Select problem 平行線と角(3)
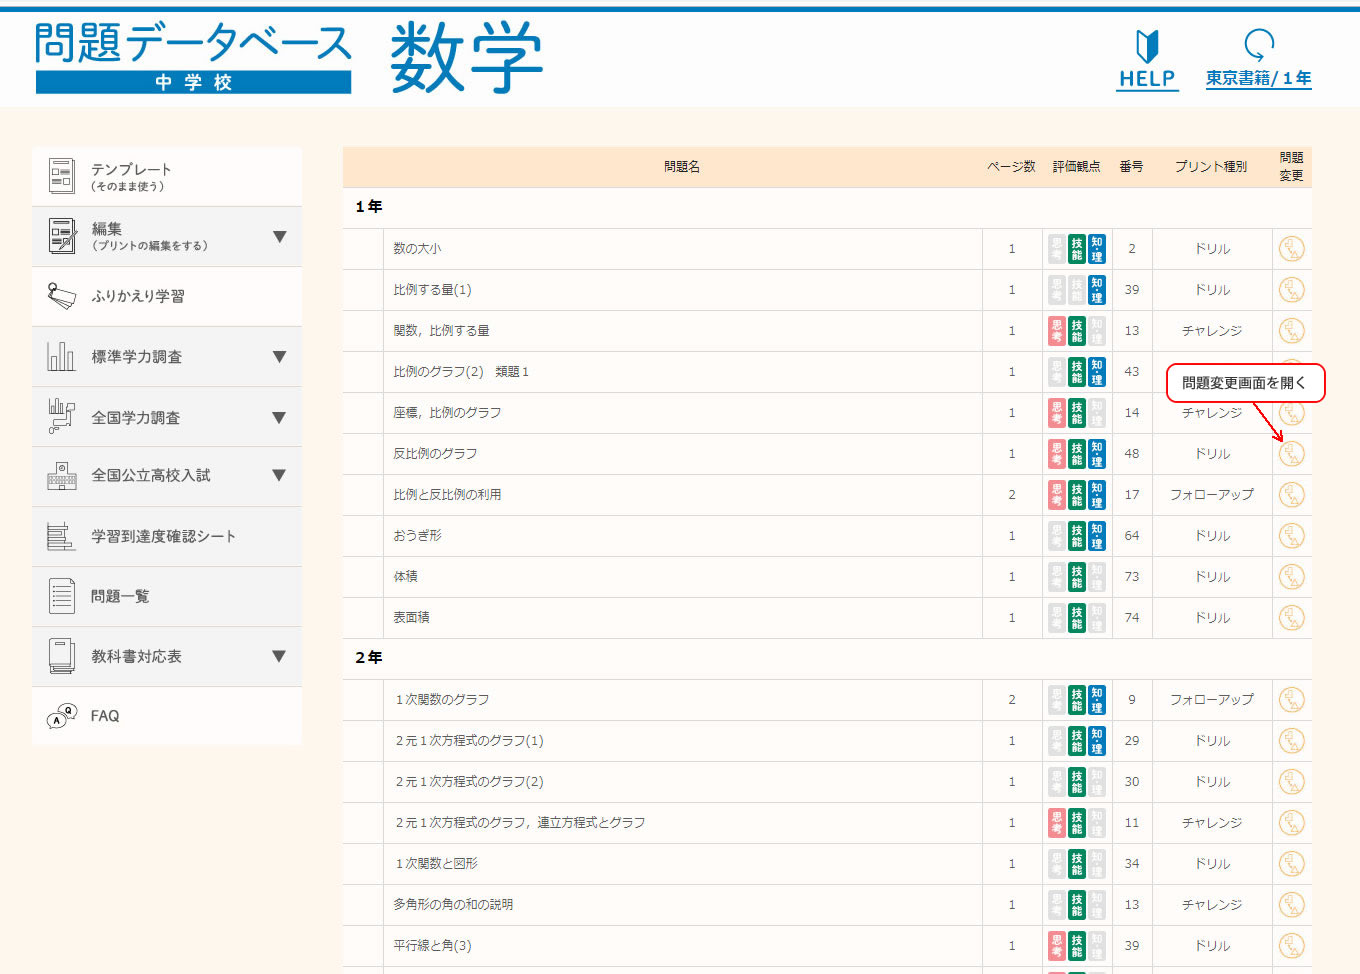Screen dimensions: 1360x974 click(x=432, y=946)
